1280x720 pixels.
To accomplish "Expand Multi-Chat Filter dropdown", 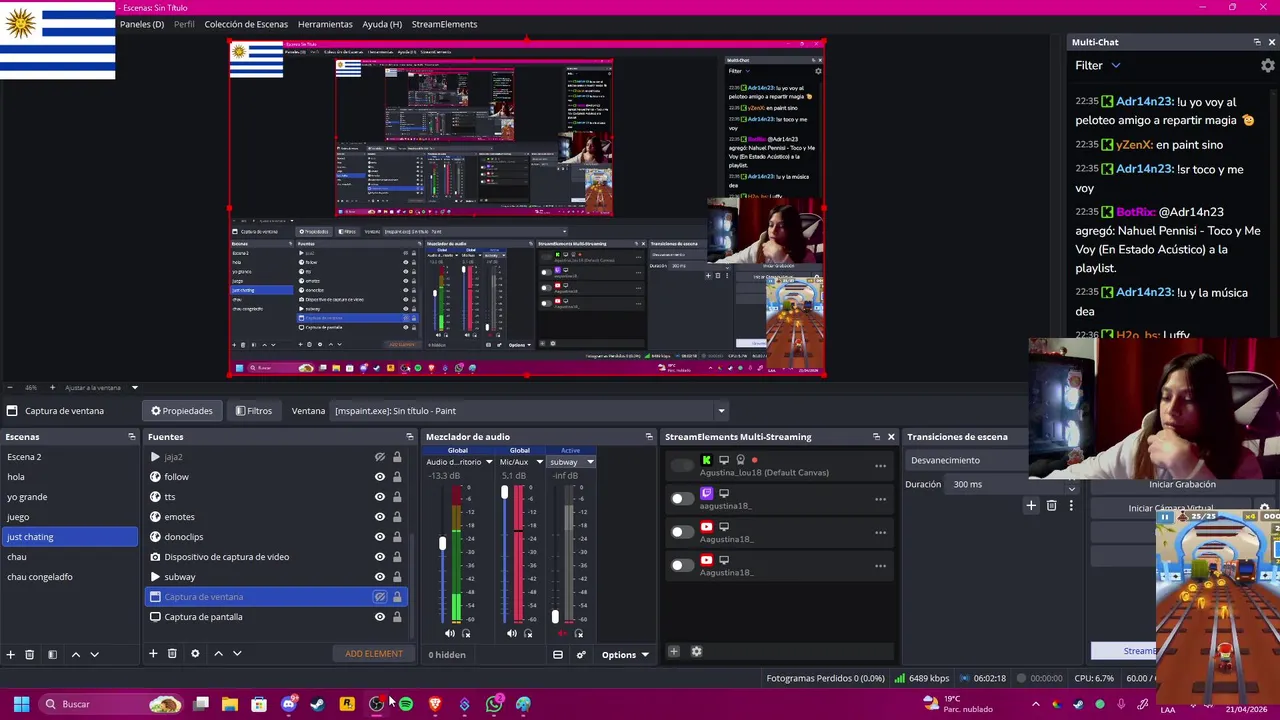I will (x=1098, y=66).
